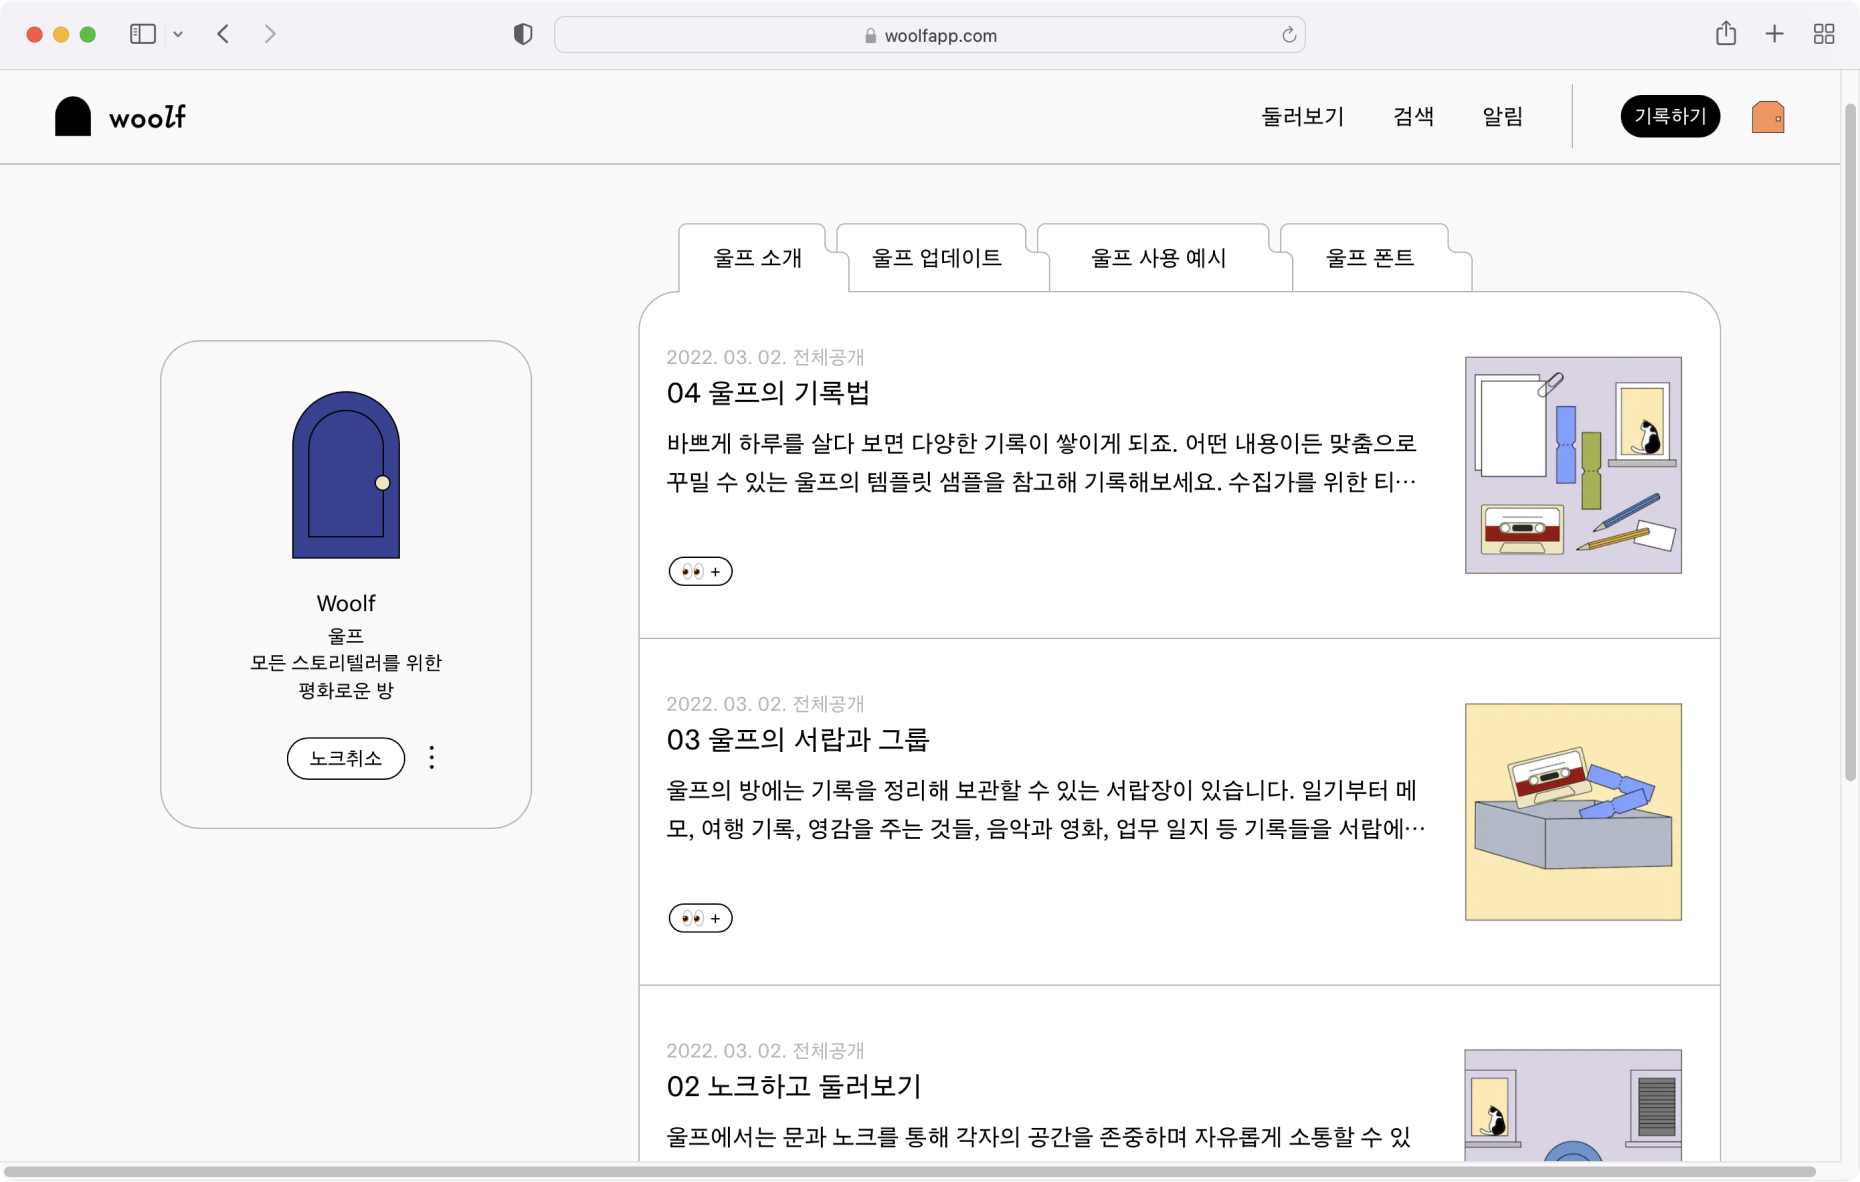Click the Woolf black door logo icon

coord(72,116)
